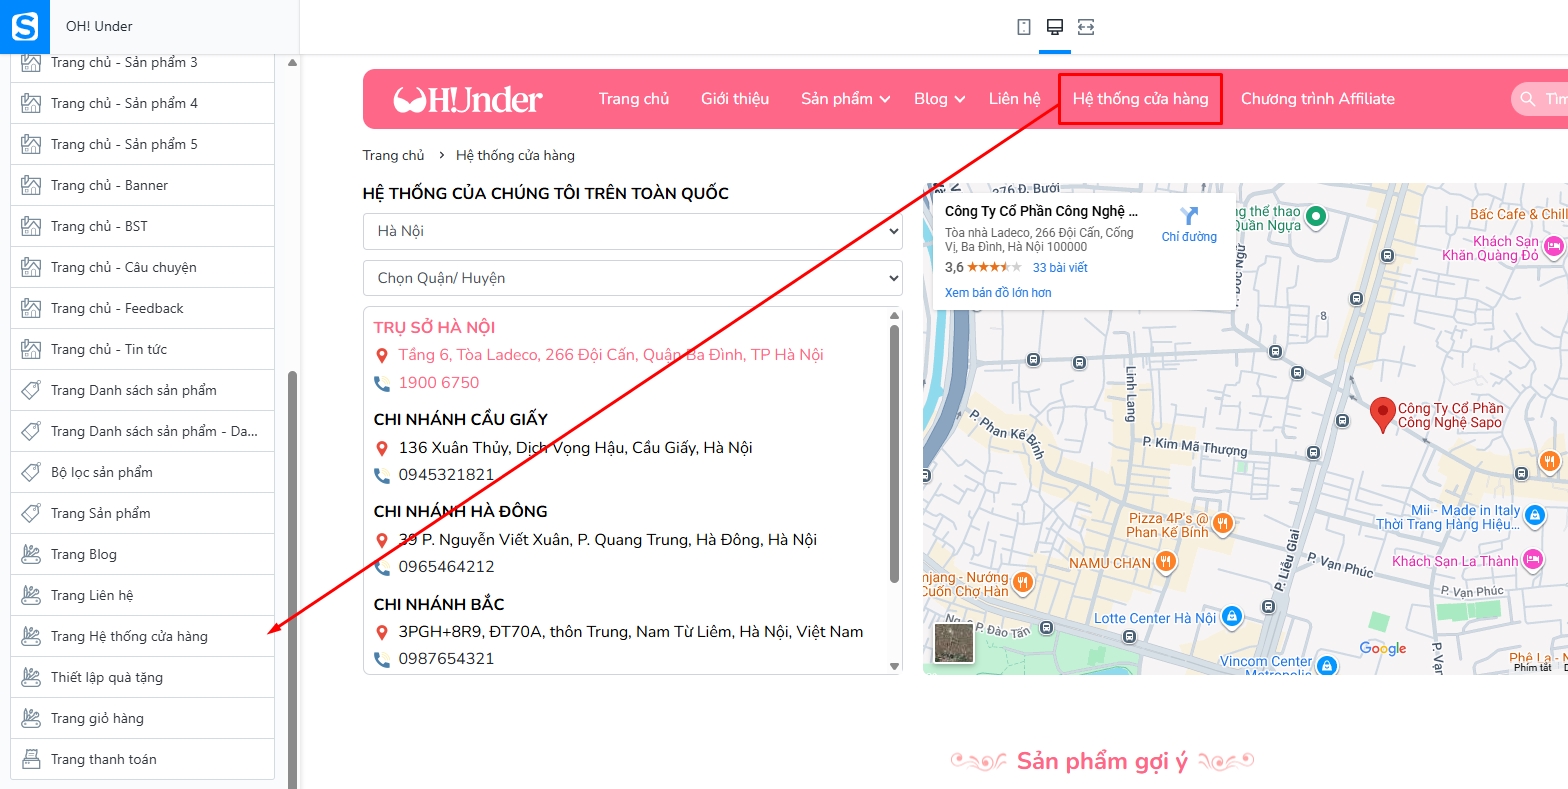Open the Chọn Quận/ Huyện dropdown

point(632,278)
